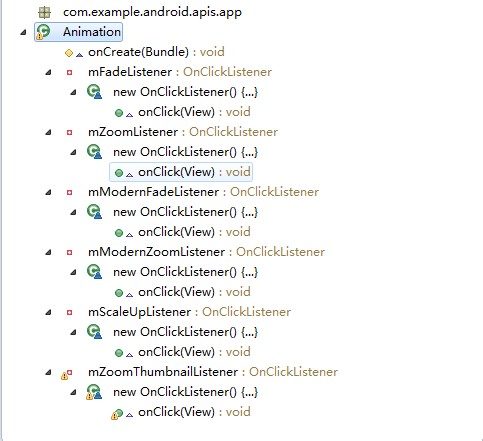Click the green circle icon of highlighted onClick(View)
This screenshot has height=441, width=483.
point(119,173)
